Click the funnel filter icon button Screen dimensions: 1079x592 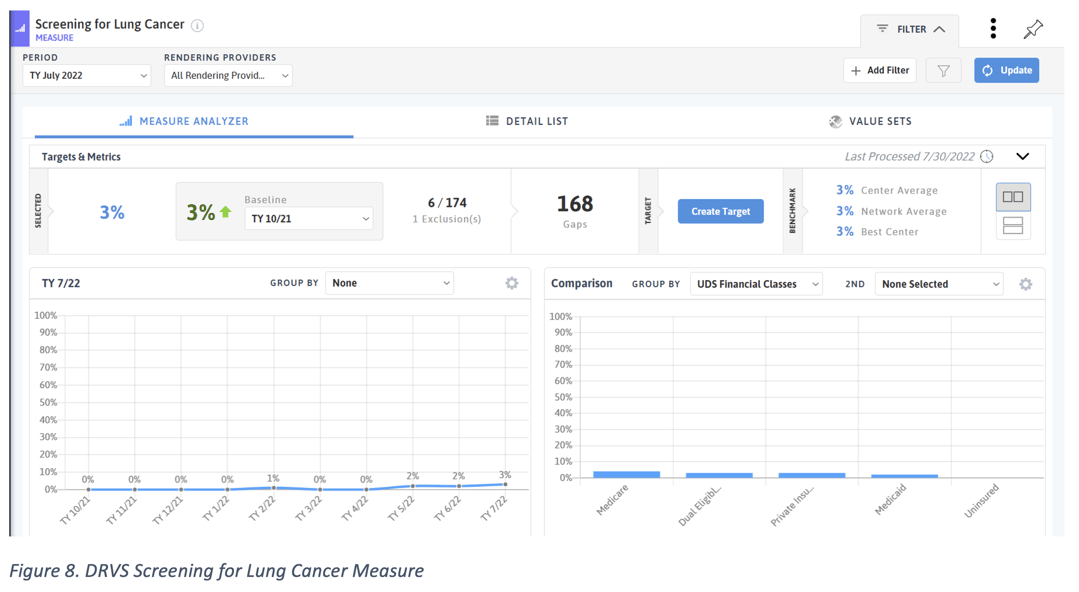click(943, 70)
